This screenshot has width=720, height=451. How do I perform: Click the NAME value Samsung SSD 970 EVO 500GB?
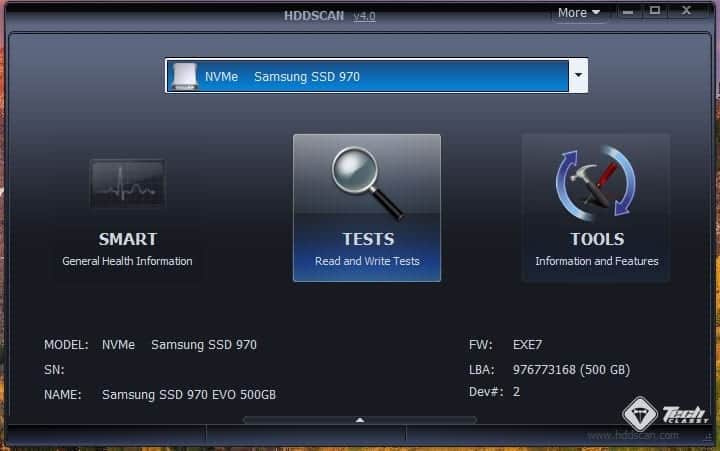pos(189,395)
